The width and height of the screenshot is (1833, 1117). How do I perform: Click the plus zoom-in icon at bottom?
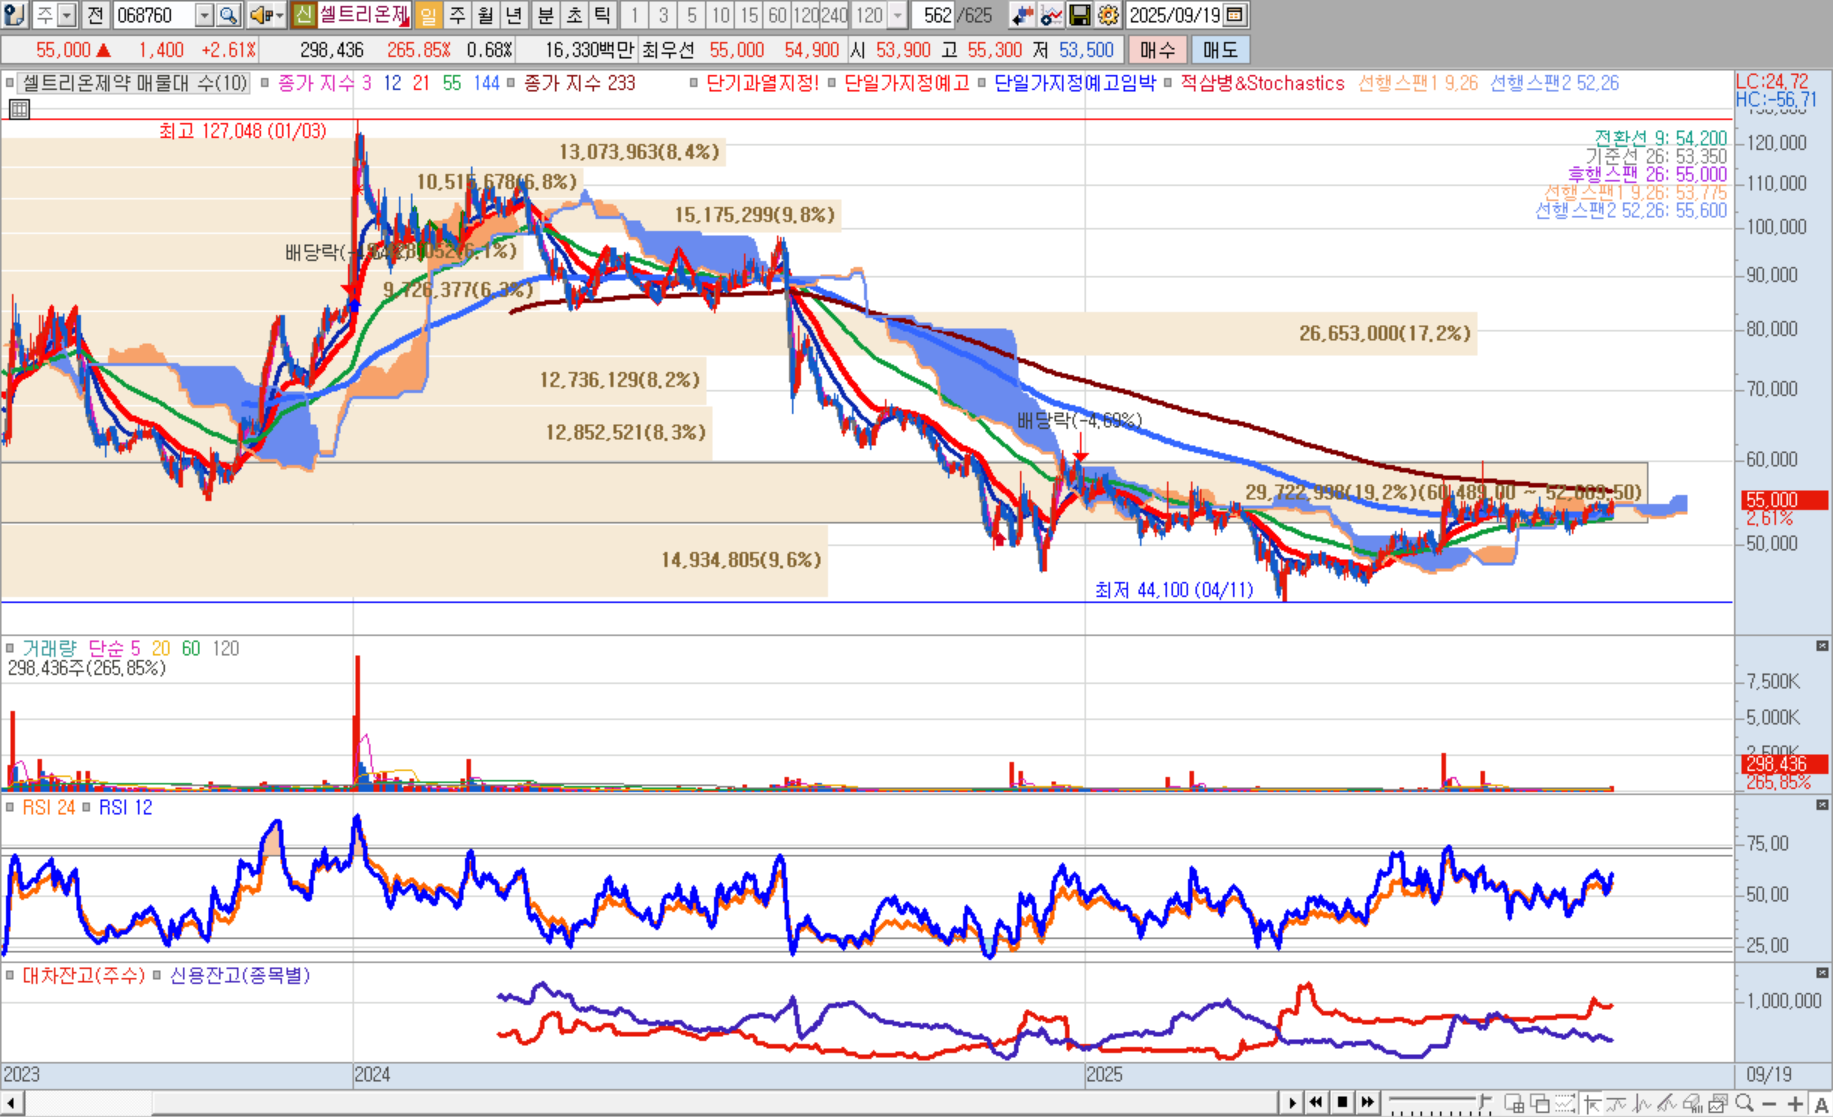[x=1796, y=1103]
